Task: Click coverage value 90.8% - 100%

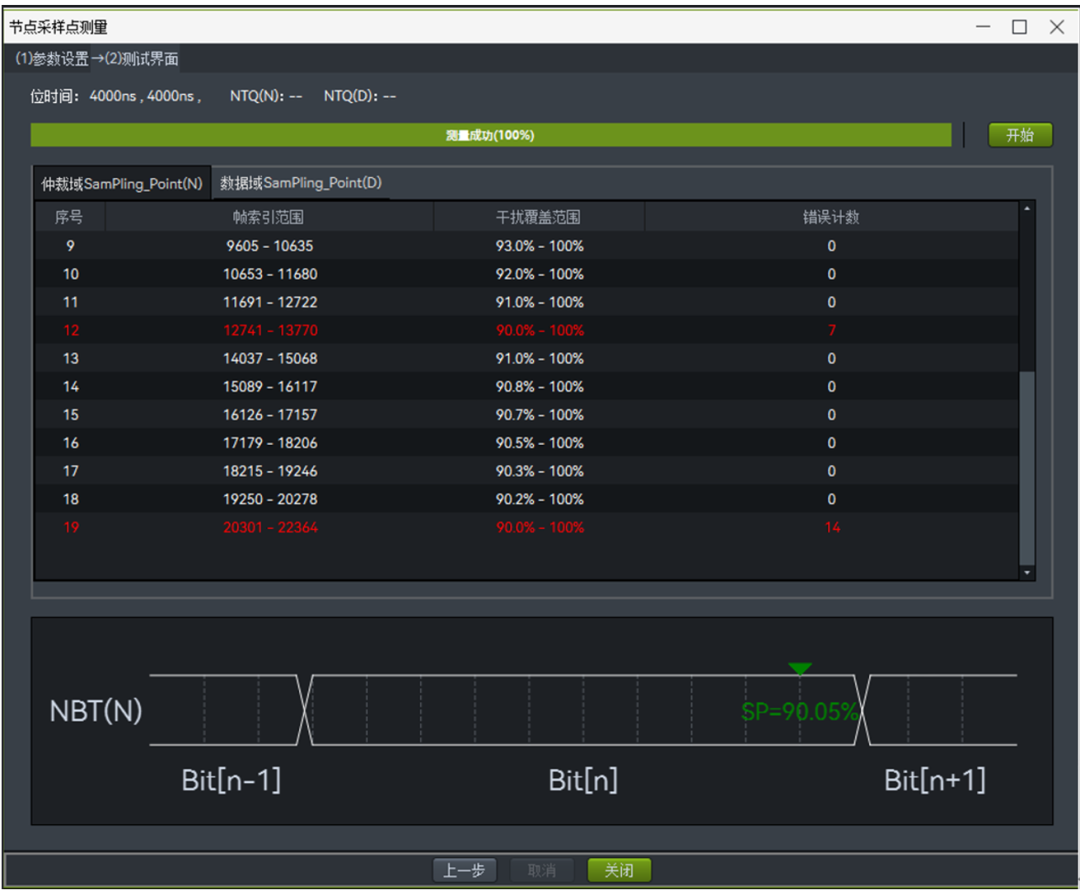Action: point(539,387)
